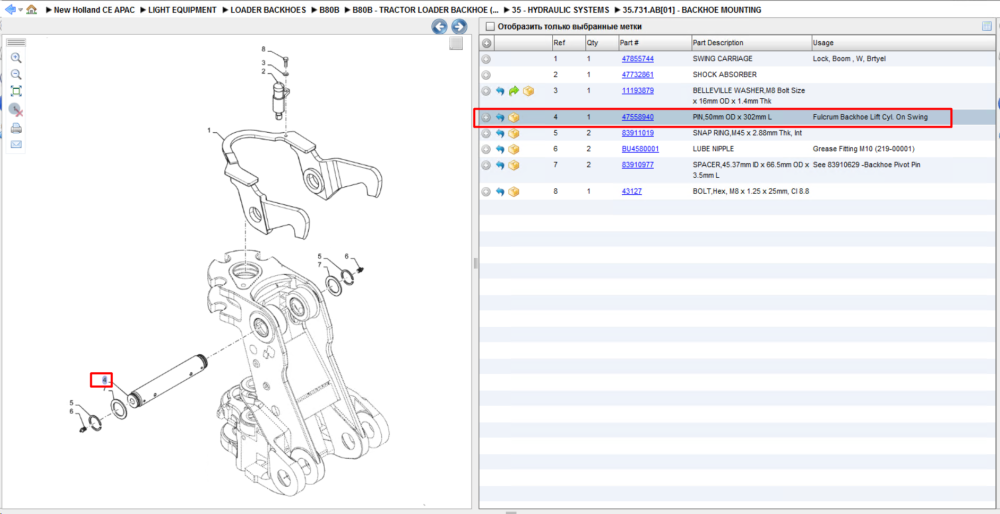
Task: Navigate to B80B - TRACTOR LOADER BACKHOE breadcrumb
Action: 425,10
